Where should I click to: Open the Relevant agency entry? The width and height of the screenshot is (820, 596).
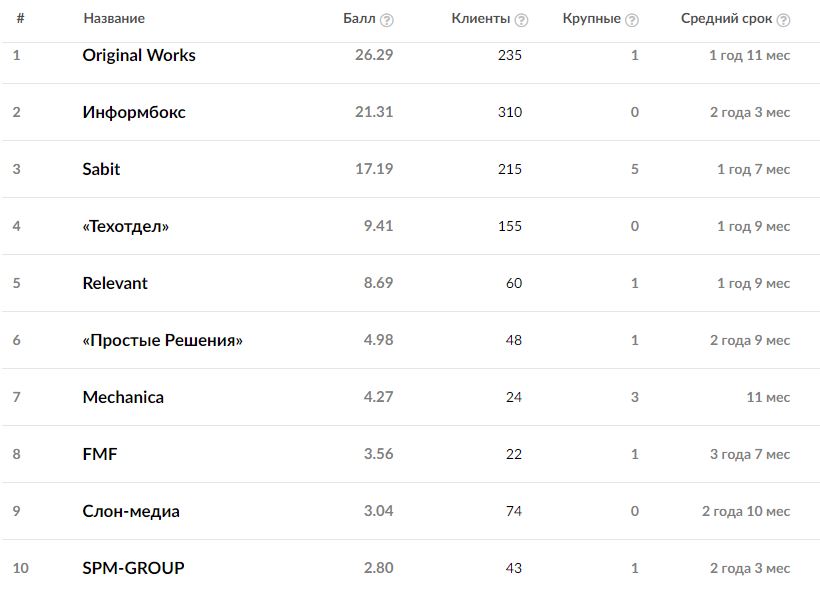click(x=115, y=283)
